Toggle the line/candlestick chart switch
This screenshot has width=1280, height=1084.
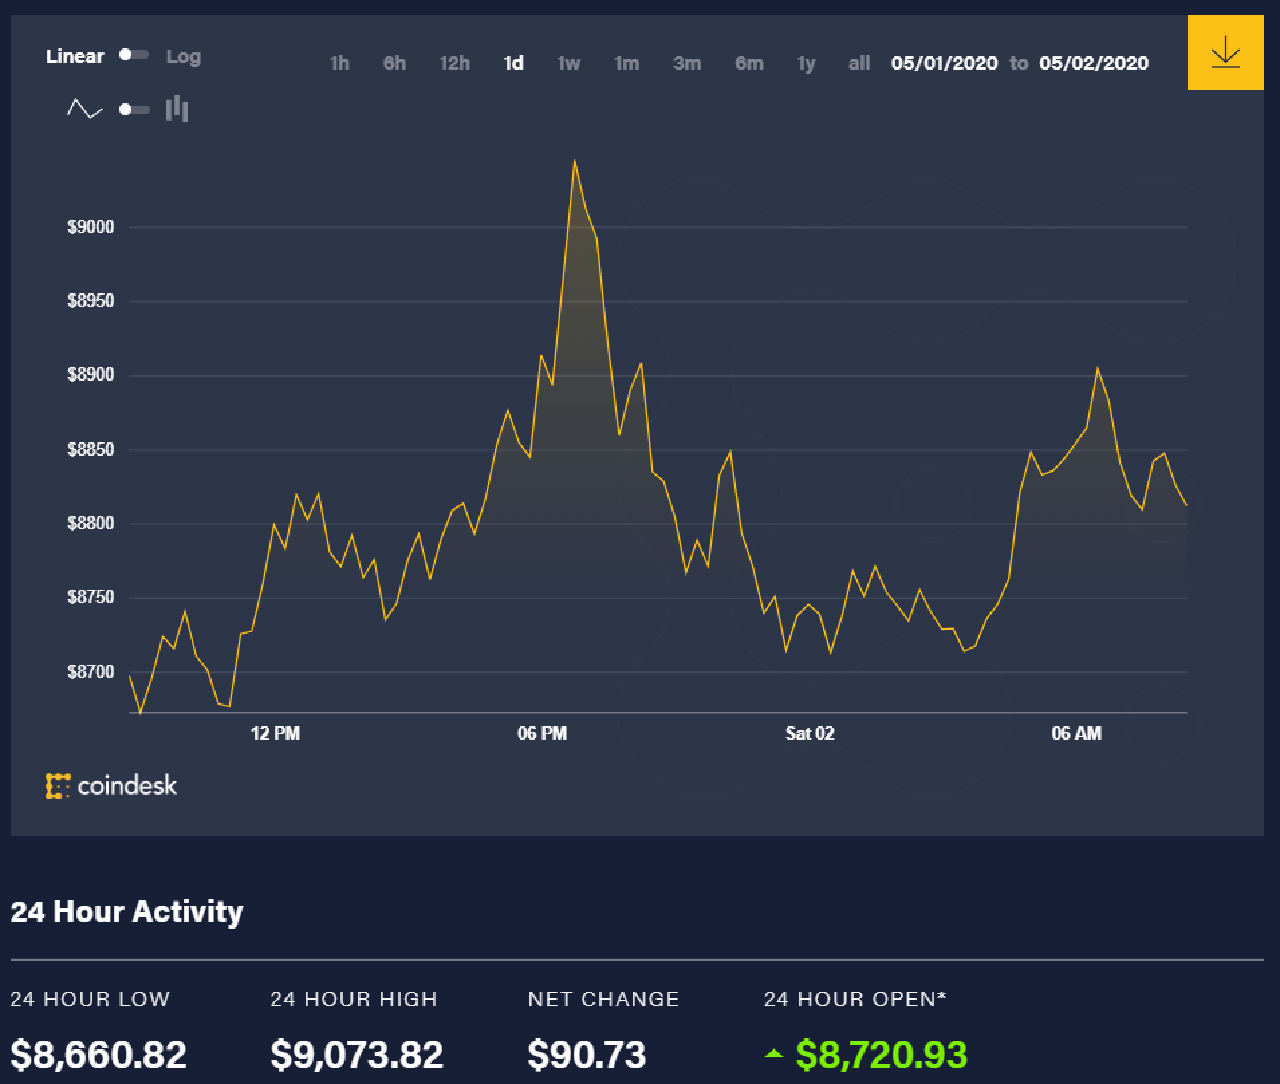click(134, 109)
